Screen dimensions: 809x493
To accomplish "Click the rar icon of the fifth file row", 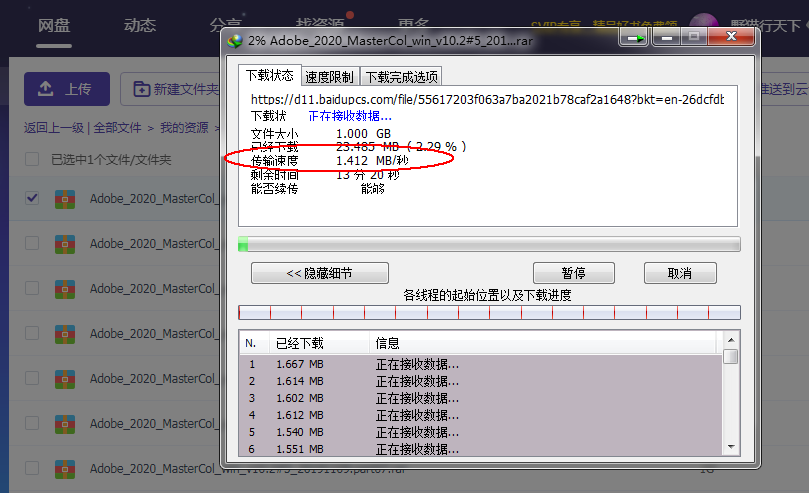I will (x=65, y=379).
